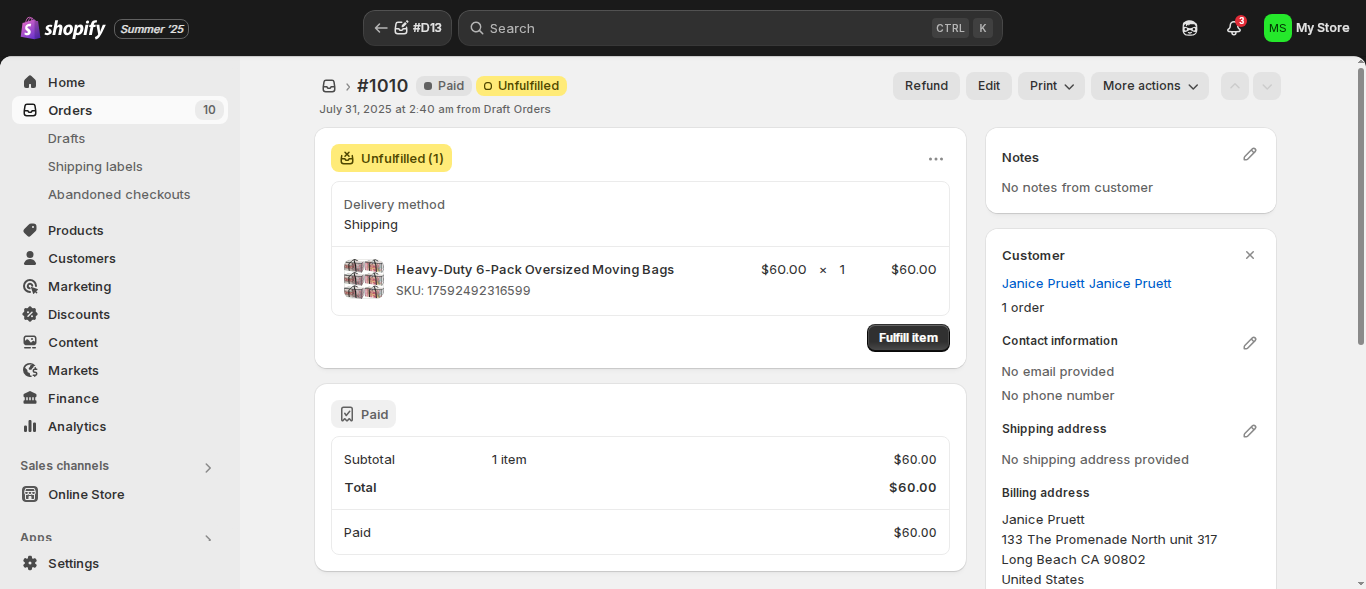This screenshot has height=589, width=1366.
Task: Click the Sidekick assistant icon in top bar
Action: [x=1190, y=28]
